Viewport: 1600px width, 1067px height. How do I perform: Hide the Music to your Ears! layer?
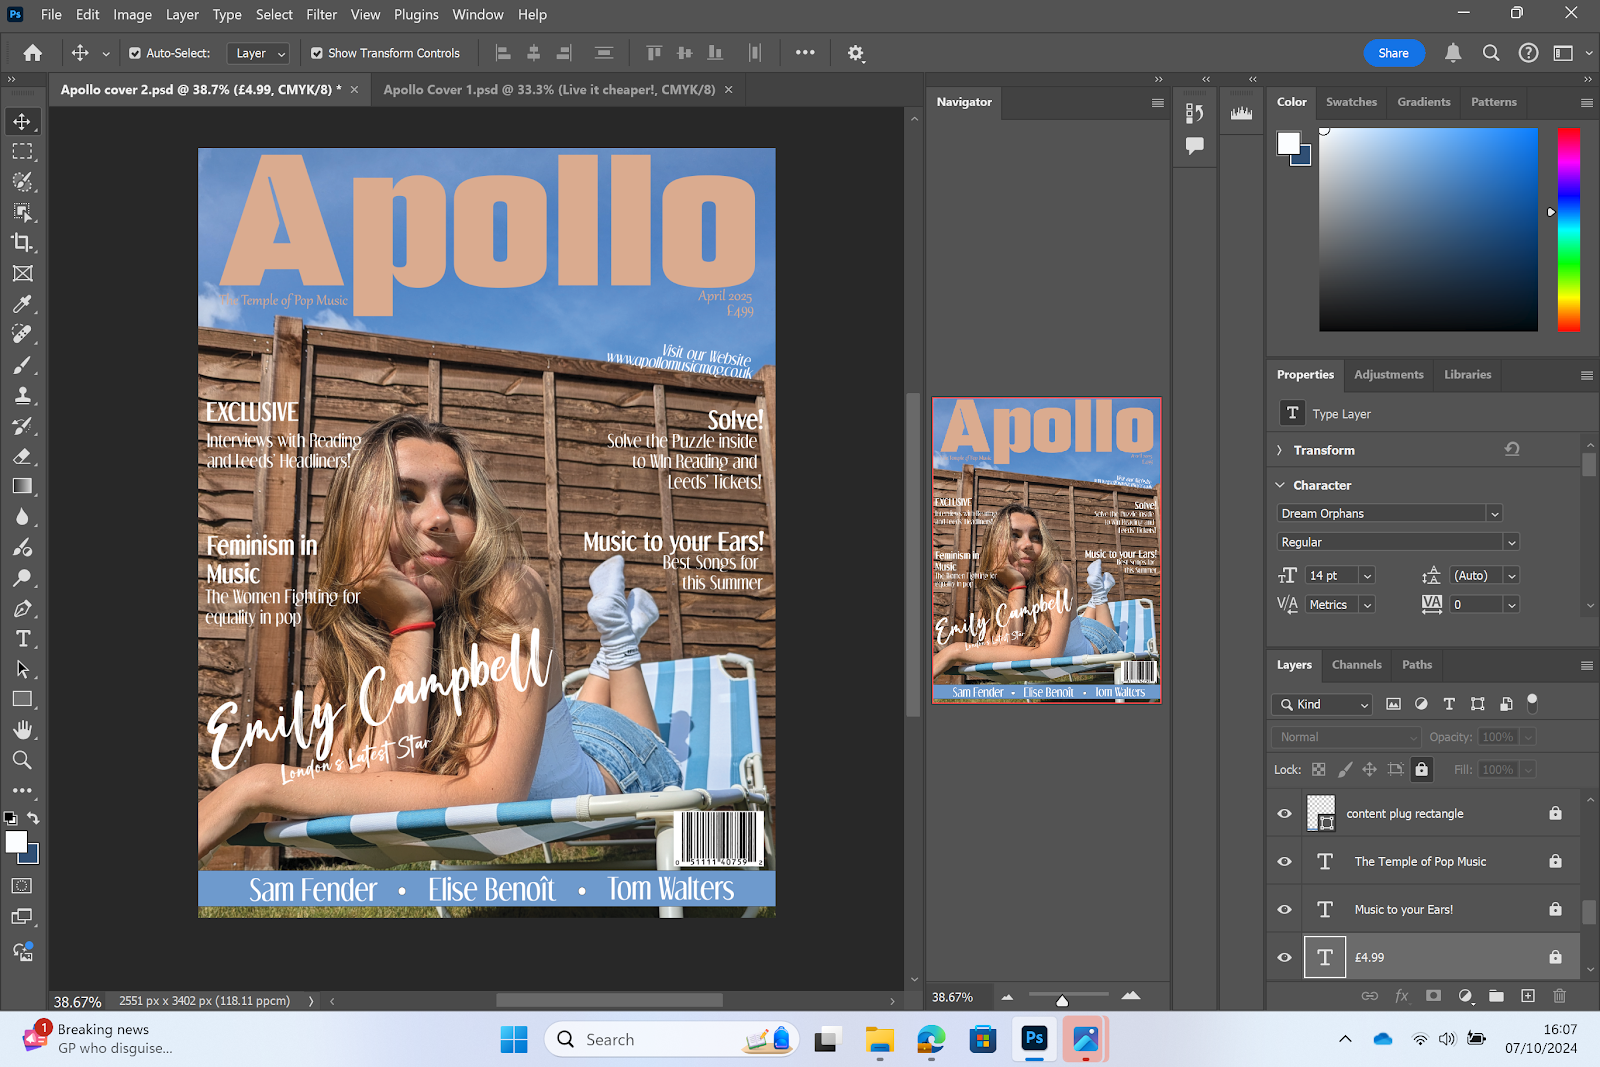pos(1285,909)
